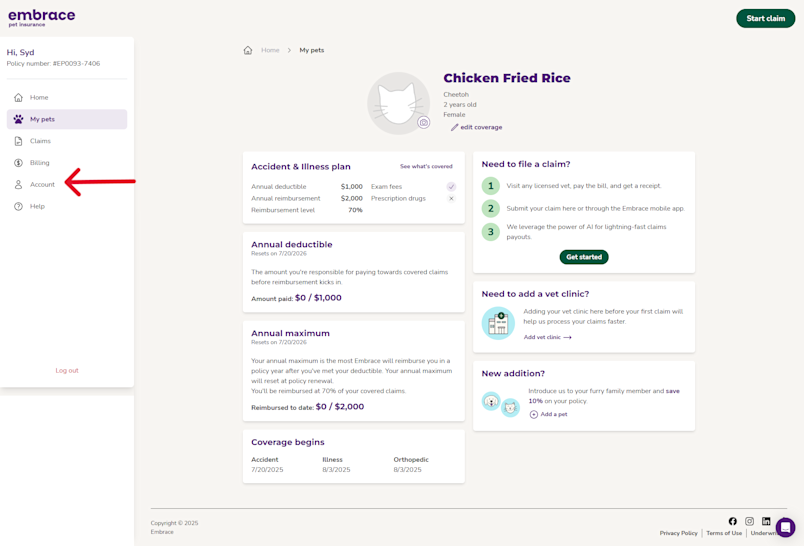
Task: Click the person icon next to Account
Action: (x=18, y=185)
